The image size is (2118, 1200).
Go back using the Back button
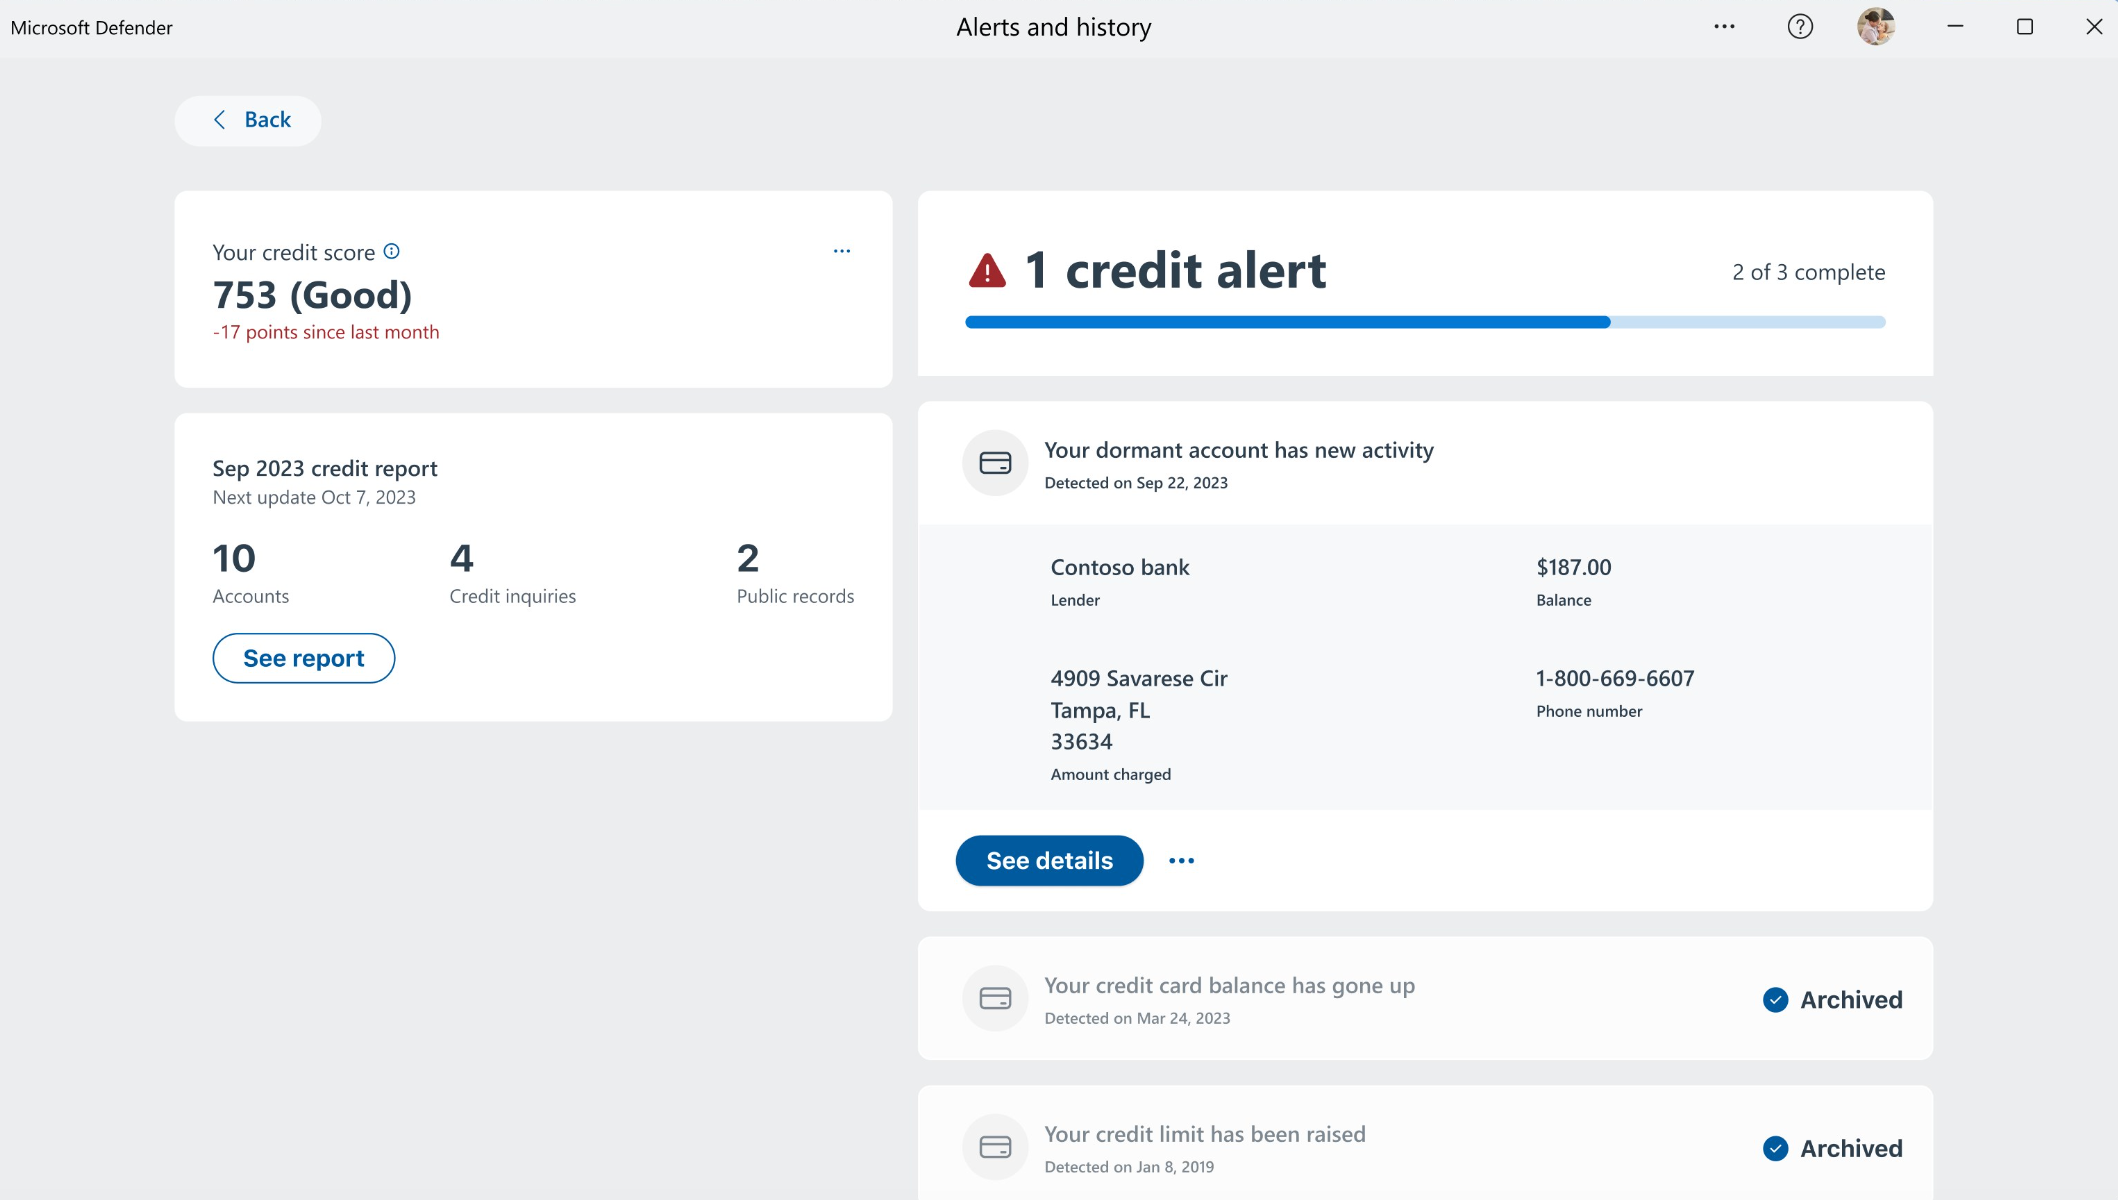point(248,120)
